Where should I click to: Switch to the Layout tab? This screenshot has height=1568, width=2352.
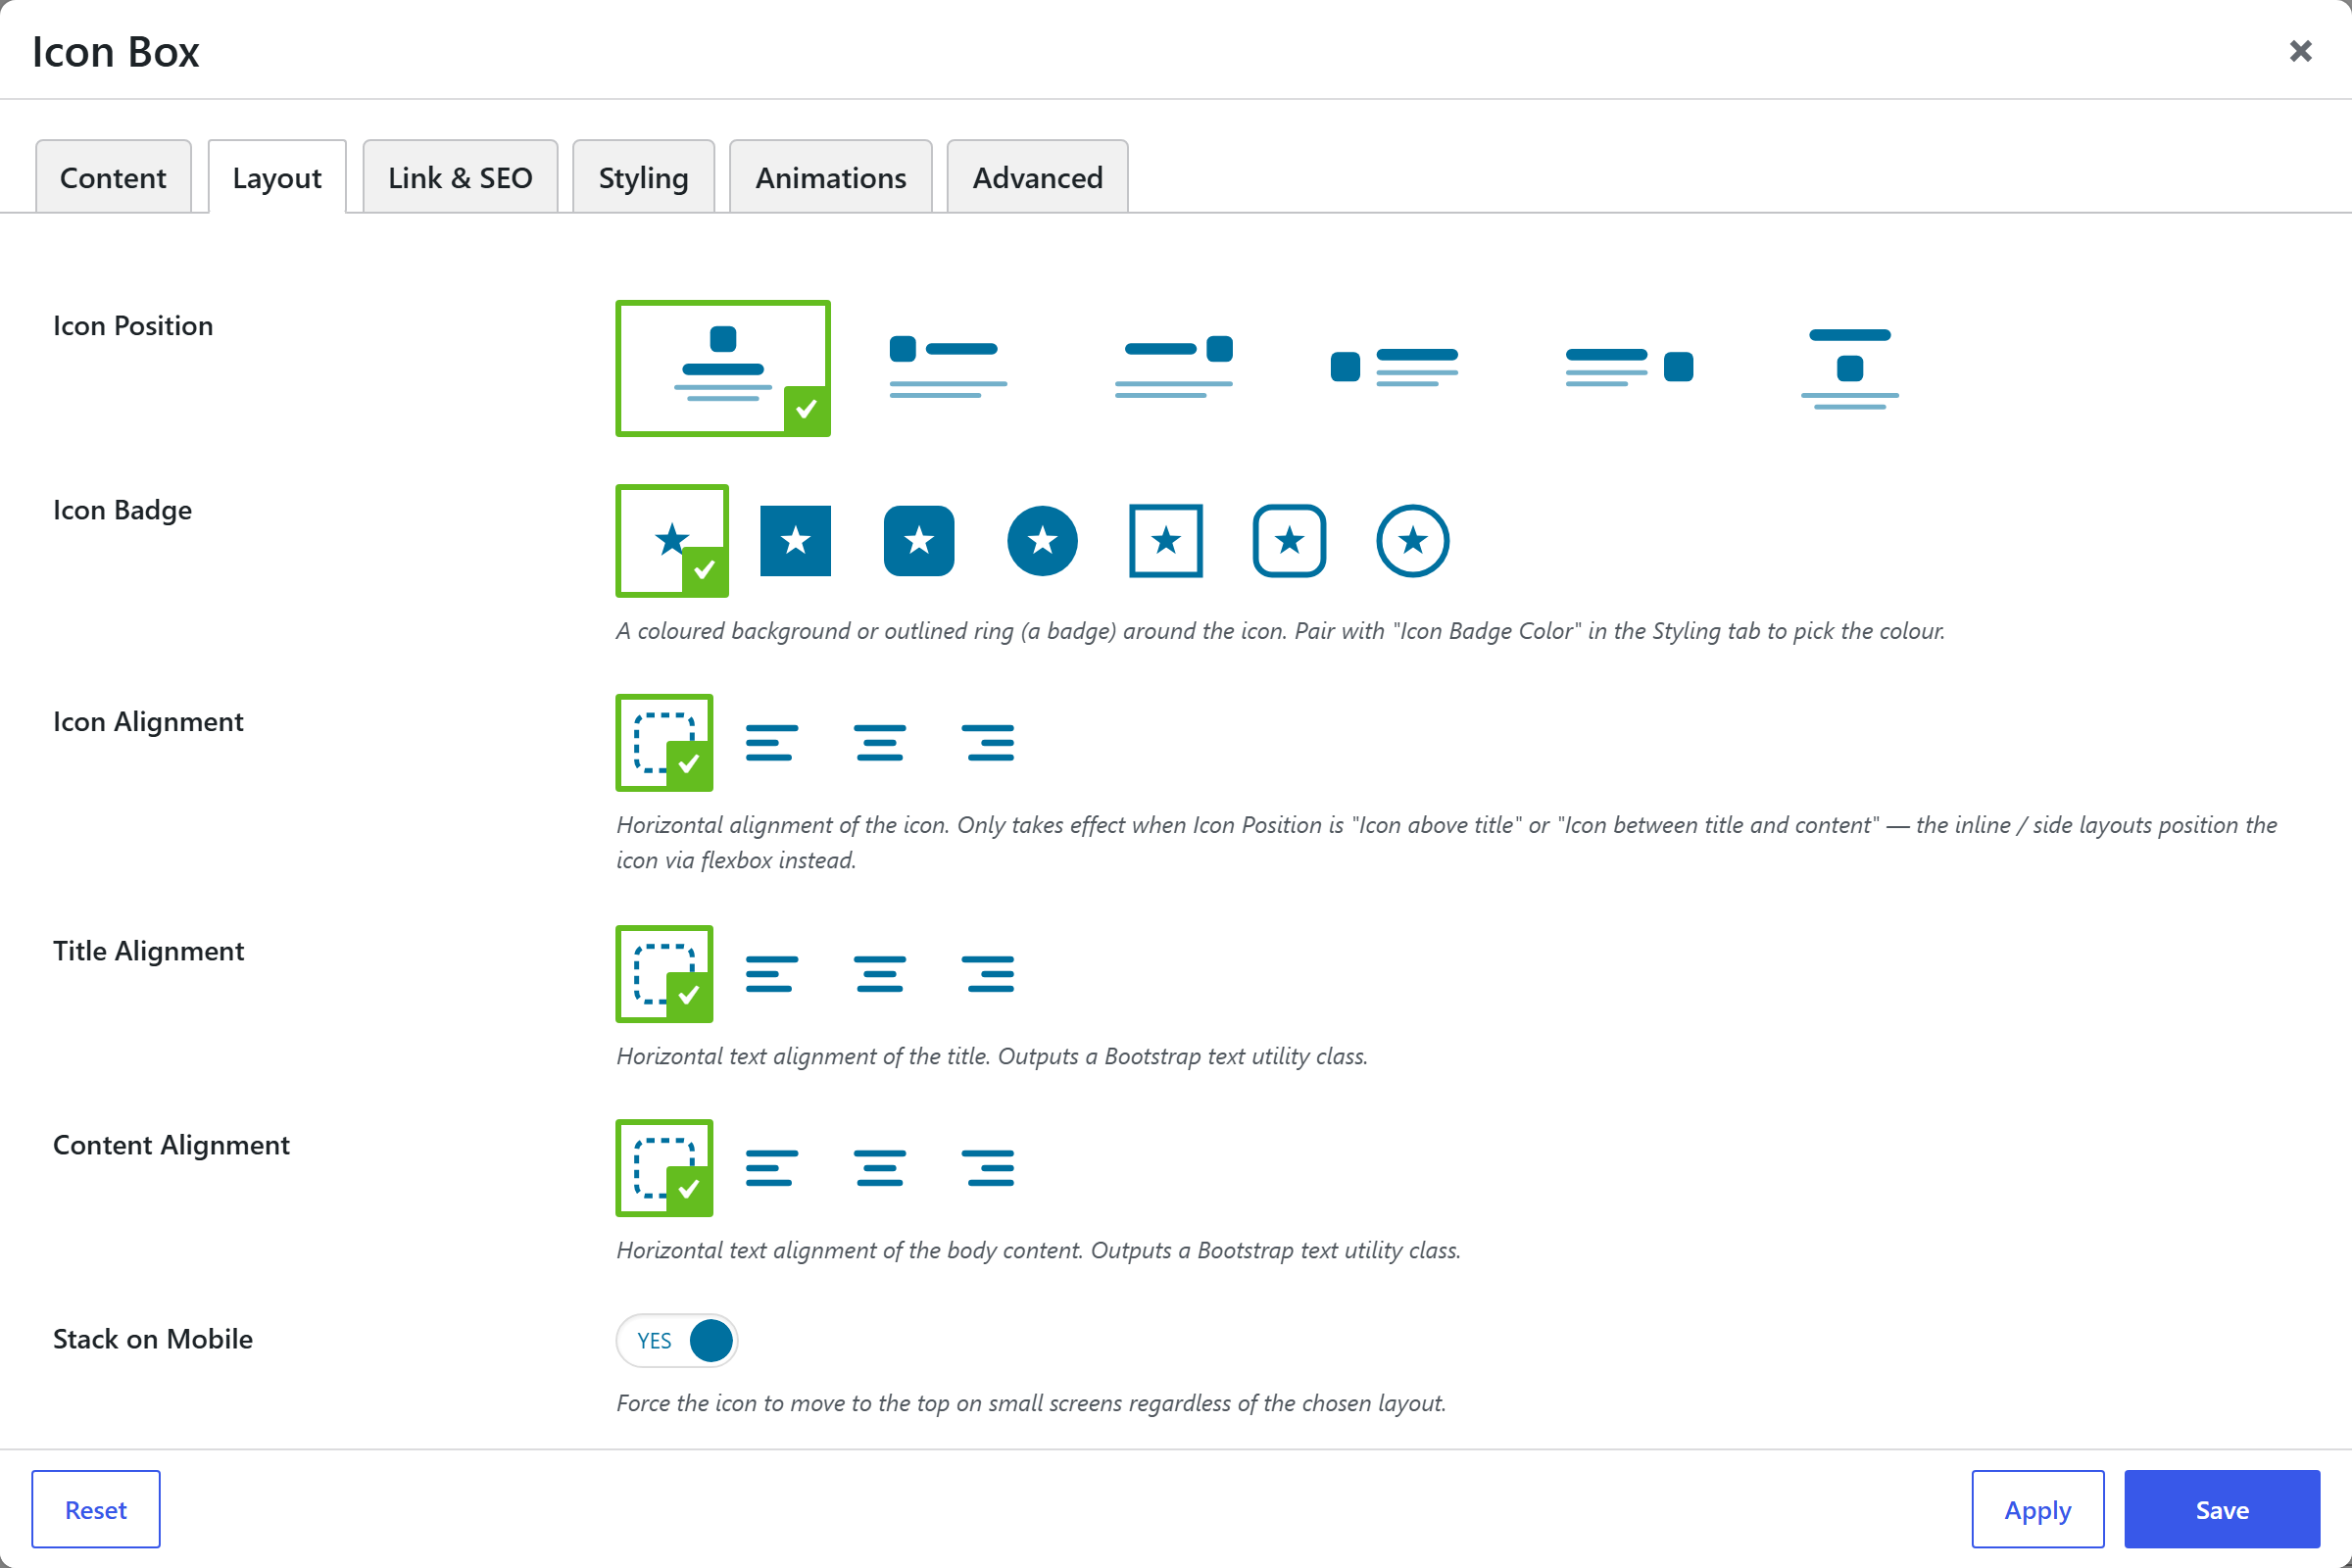277,177
